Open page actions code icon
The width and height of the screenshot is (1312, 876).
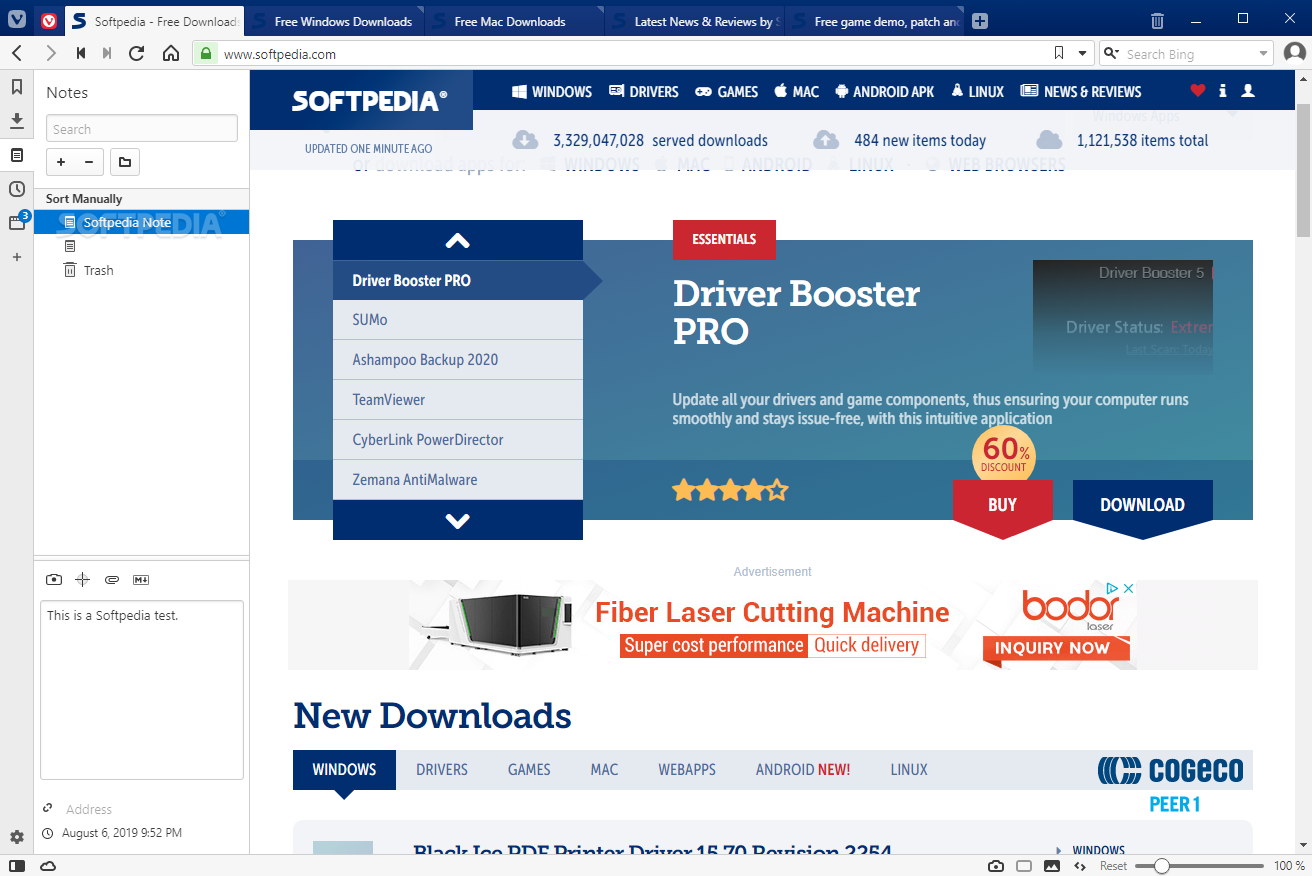[1080, 866]
